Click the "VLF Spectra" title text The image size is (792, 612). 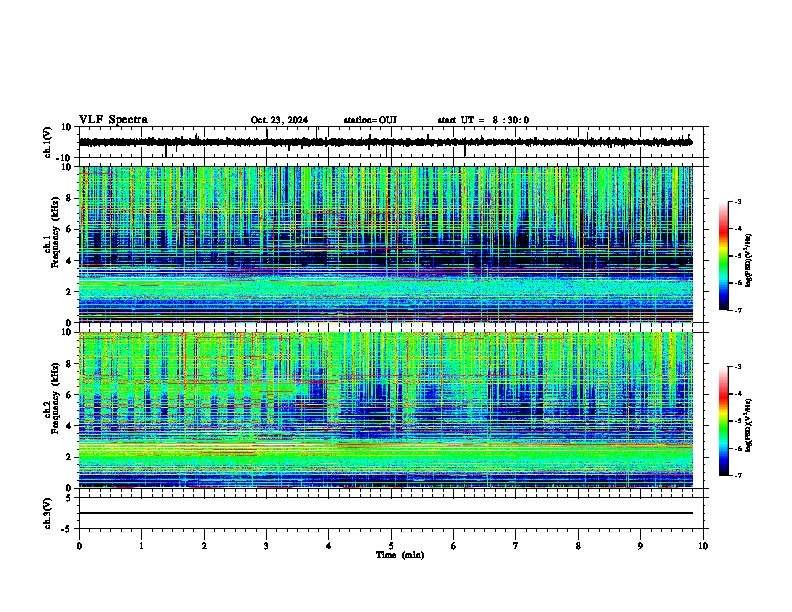113,120
